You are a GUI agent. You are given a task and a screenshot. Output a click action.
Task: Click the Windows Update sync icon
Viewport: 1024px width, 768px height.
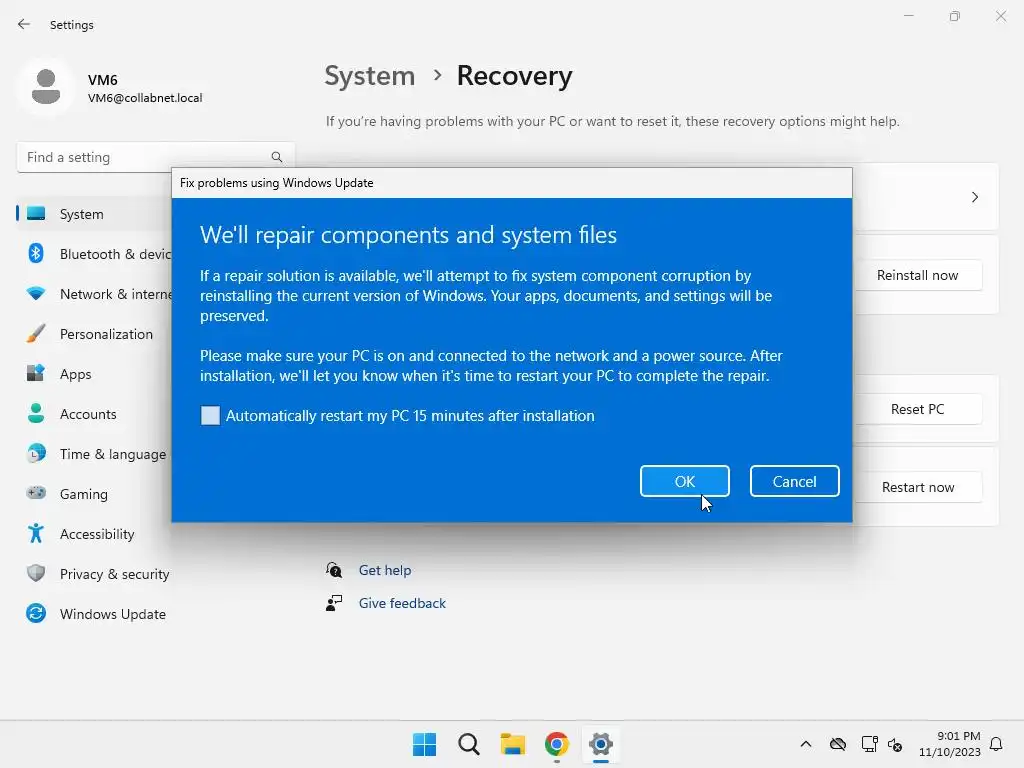[36, 613]
